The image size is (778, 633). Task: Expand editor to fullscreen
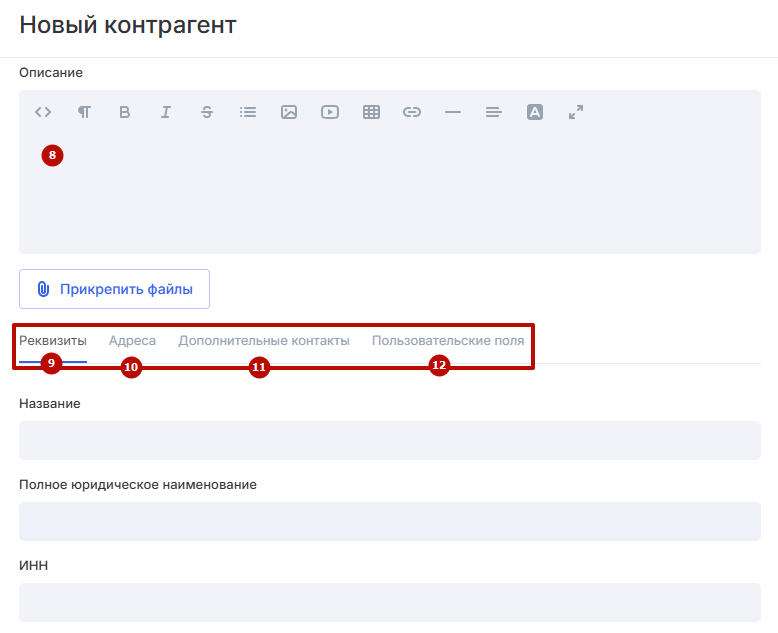click(x=576, y=112)
